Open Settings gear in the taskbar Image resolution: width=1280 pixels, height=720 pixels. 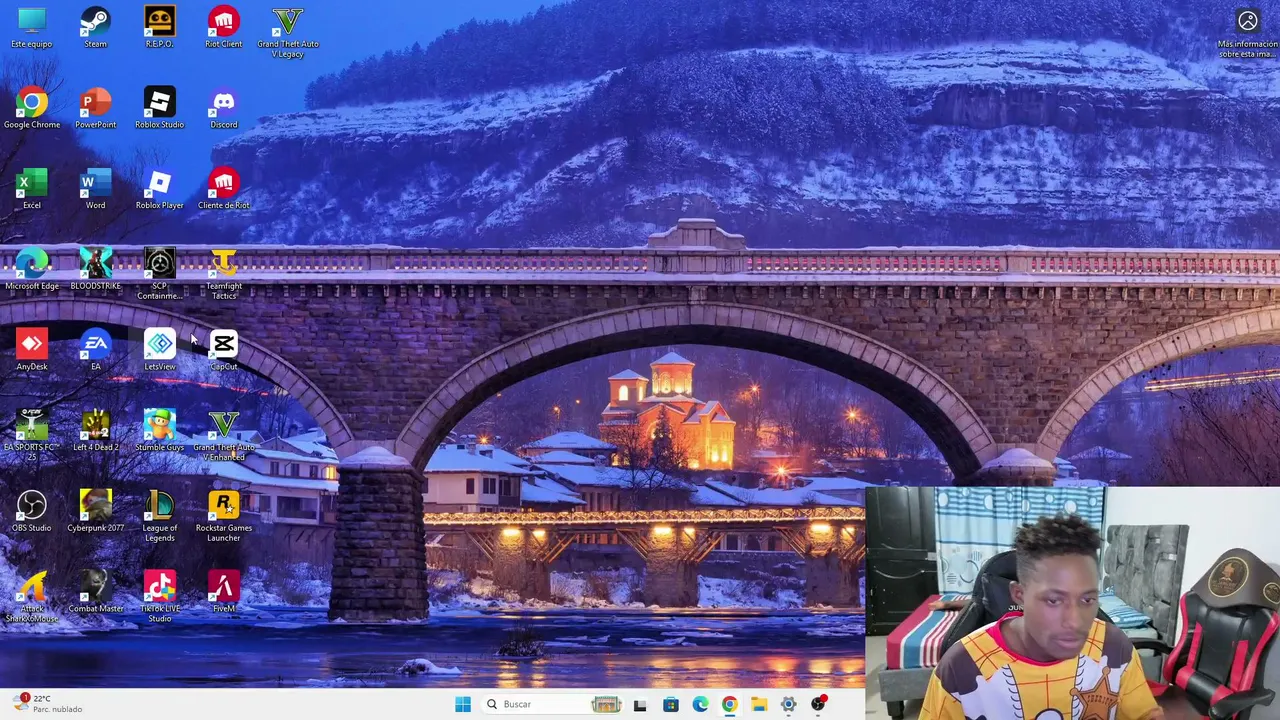click(x=788, y=704)
